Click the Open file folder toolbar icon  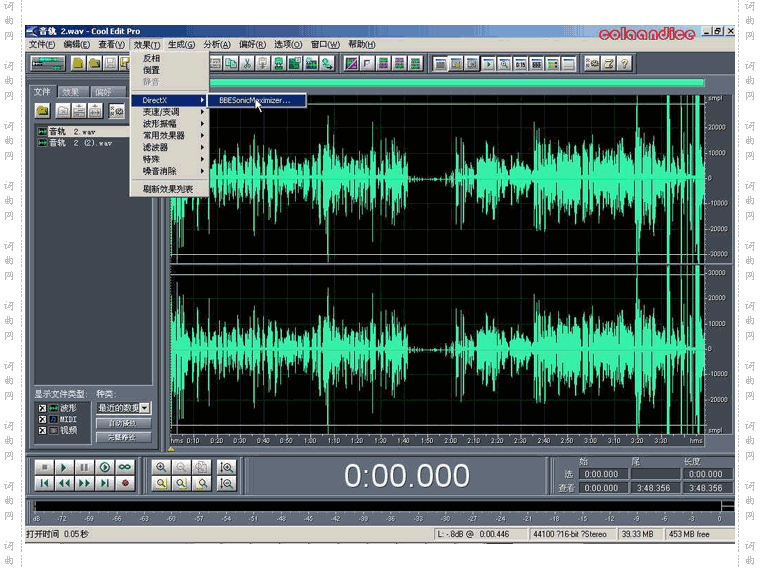tap(95, 63)
